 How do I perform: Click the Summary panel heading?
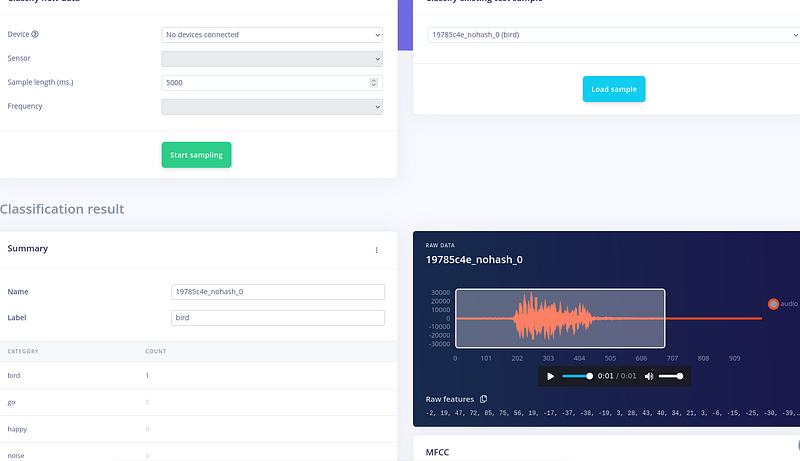[28, 248]
